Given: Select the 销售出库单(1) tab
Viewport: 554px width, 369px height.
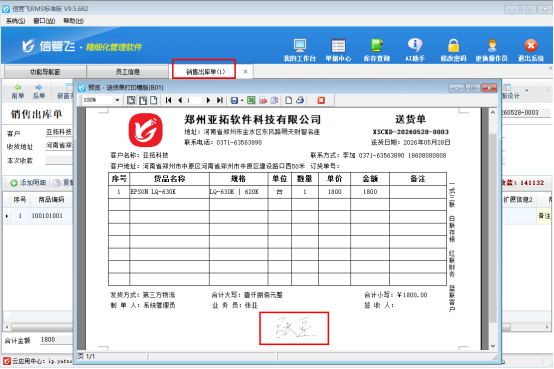Looking at the screenshot, I should 205,72.
